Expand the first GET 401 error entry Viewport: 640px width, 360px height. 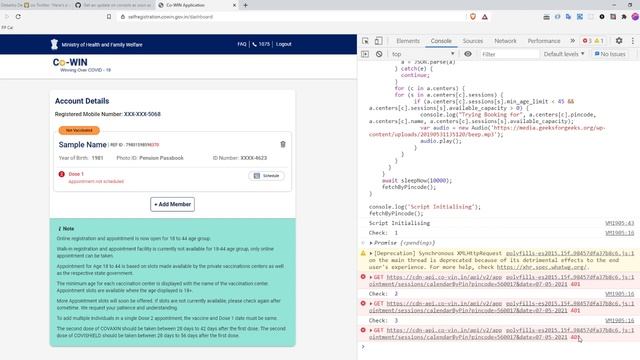click(x=371, y=277)
